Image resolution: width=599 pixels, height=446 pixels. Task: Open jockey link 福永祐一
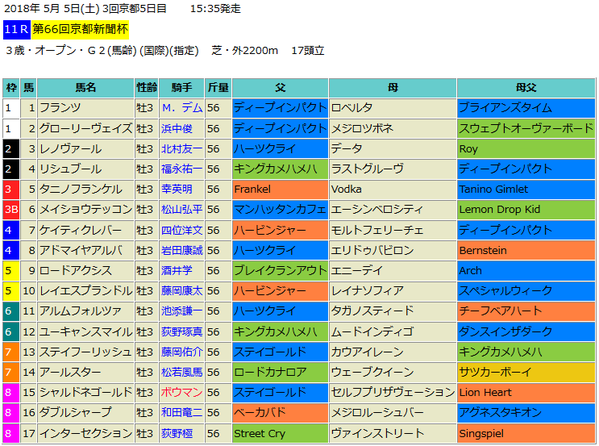coord(182,169)
